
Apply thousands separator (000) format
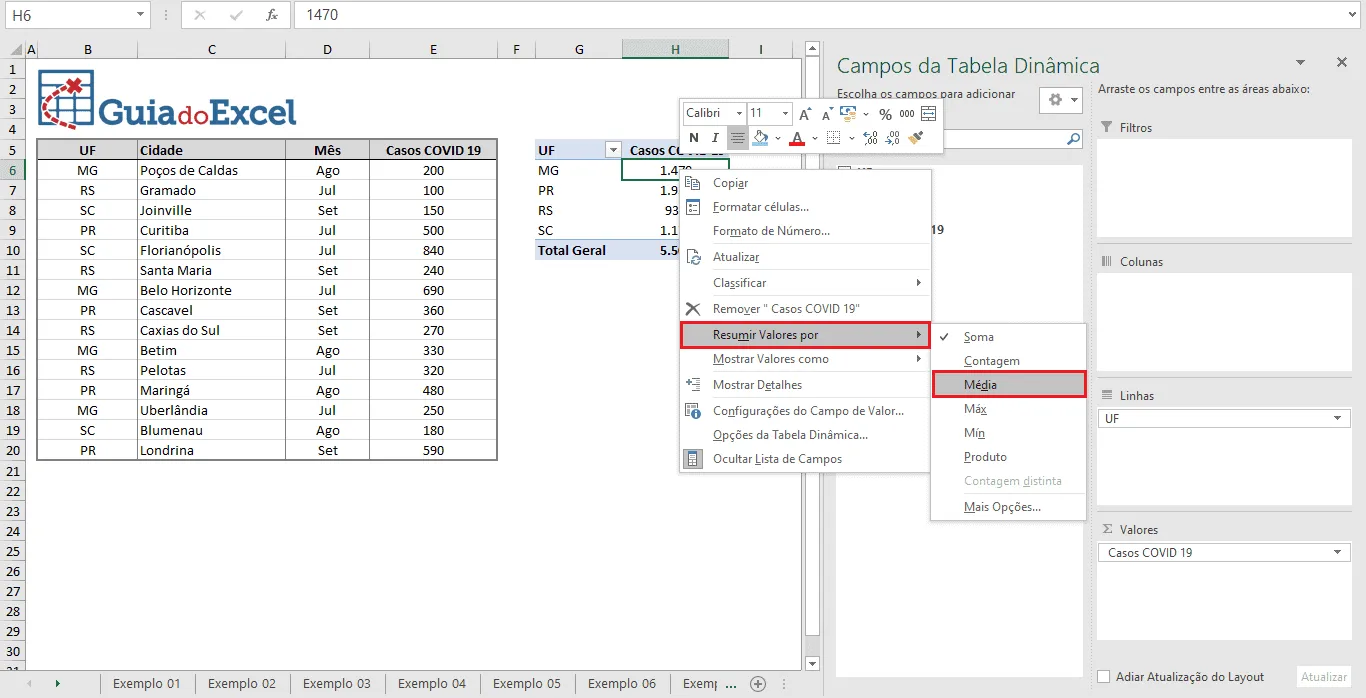pyautogui.click(x=907, y=114)
